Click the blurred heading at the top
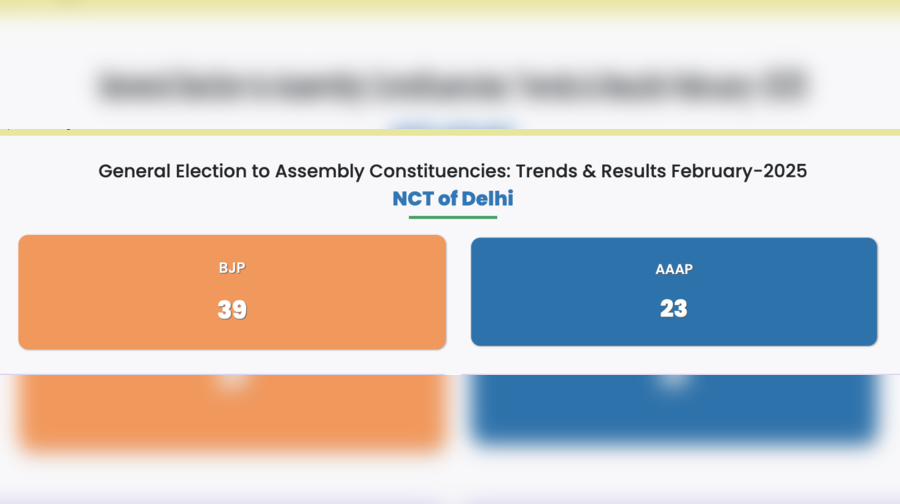 pos(452,85)
